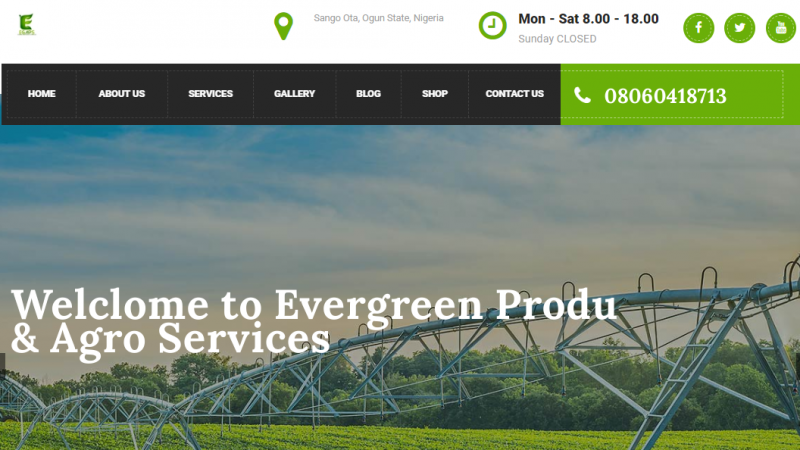Open the Facebook social icon
The width and height of the screenshot is (800, 450).
coord(698,28)
